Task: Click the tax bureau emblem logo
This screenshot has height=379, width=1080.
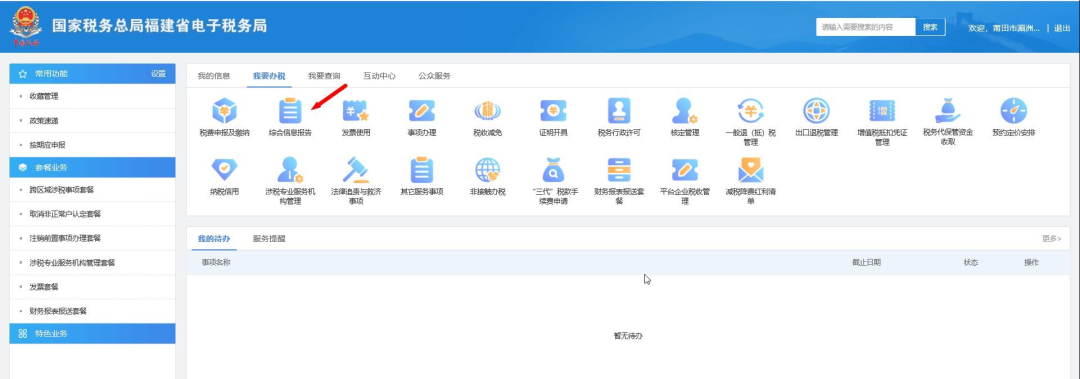Action: (x=25, y=26)
